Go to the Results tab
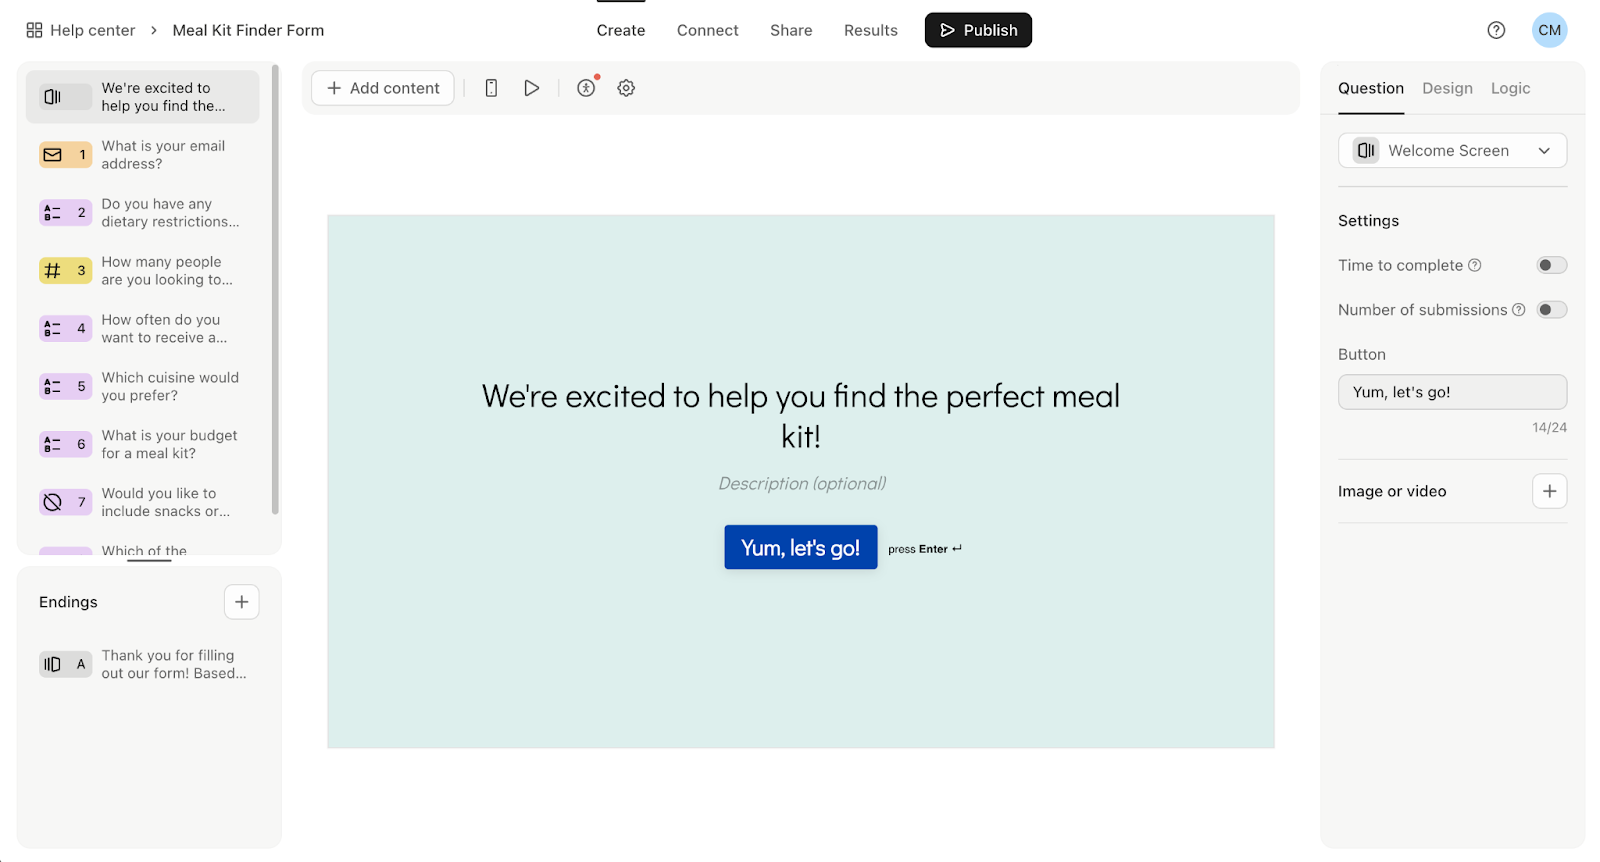The width and height of the screenshot is (1600, 862). point(870,30)
